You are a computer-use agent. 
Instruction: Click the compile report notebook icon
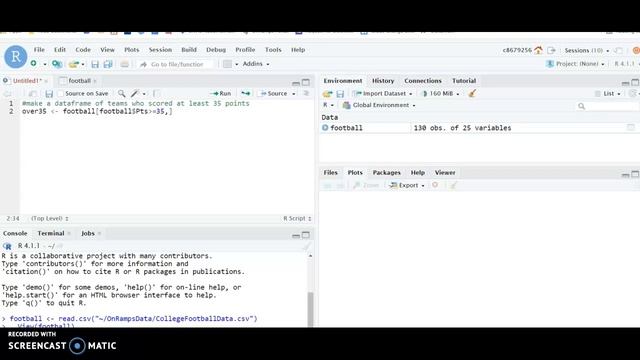pos(157,94)
